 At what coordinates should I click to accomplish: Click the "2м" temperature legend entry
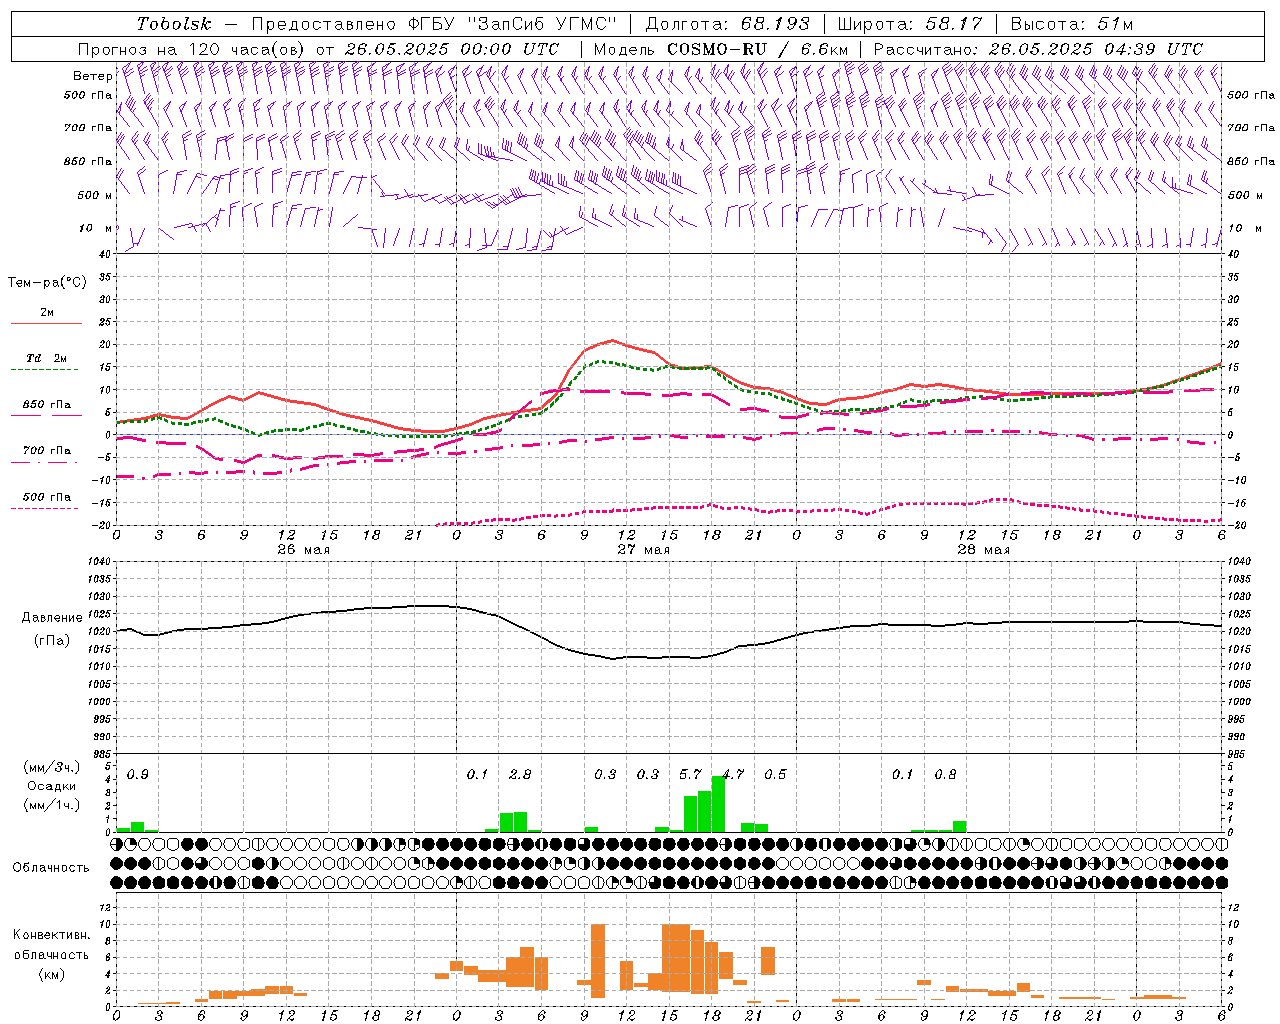click(x=47, y=312)
